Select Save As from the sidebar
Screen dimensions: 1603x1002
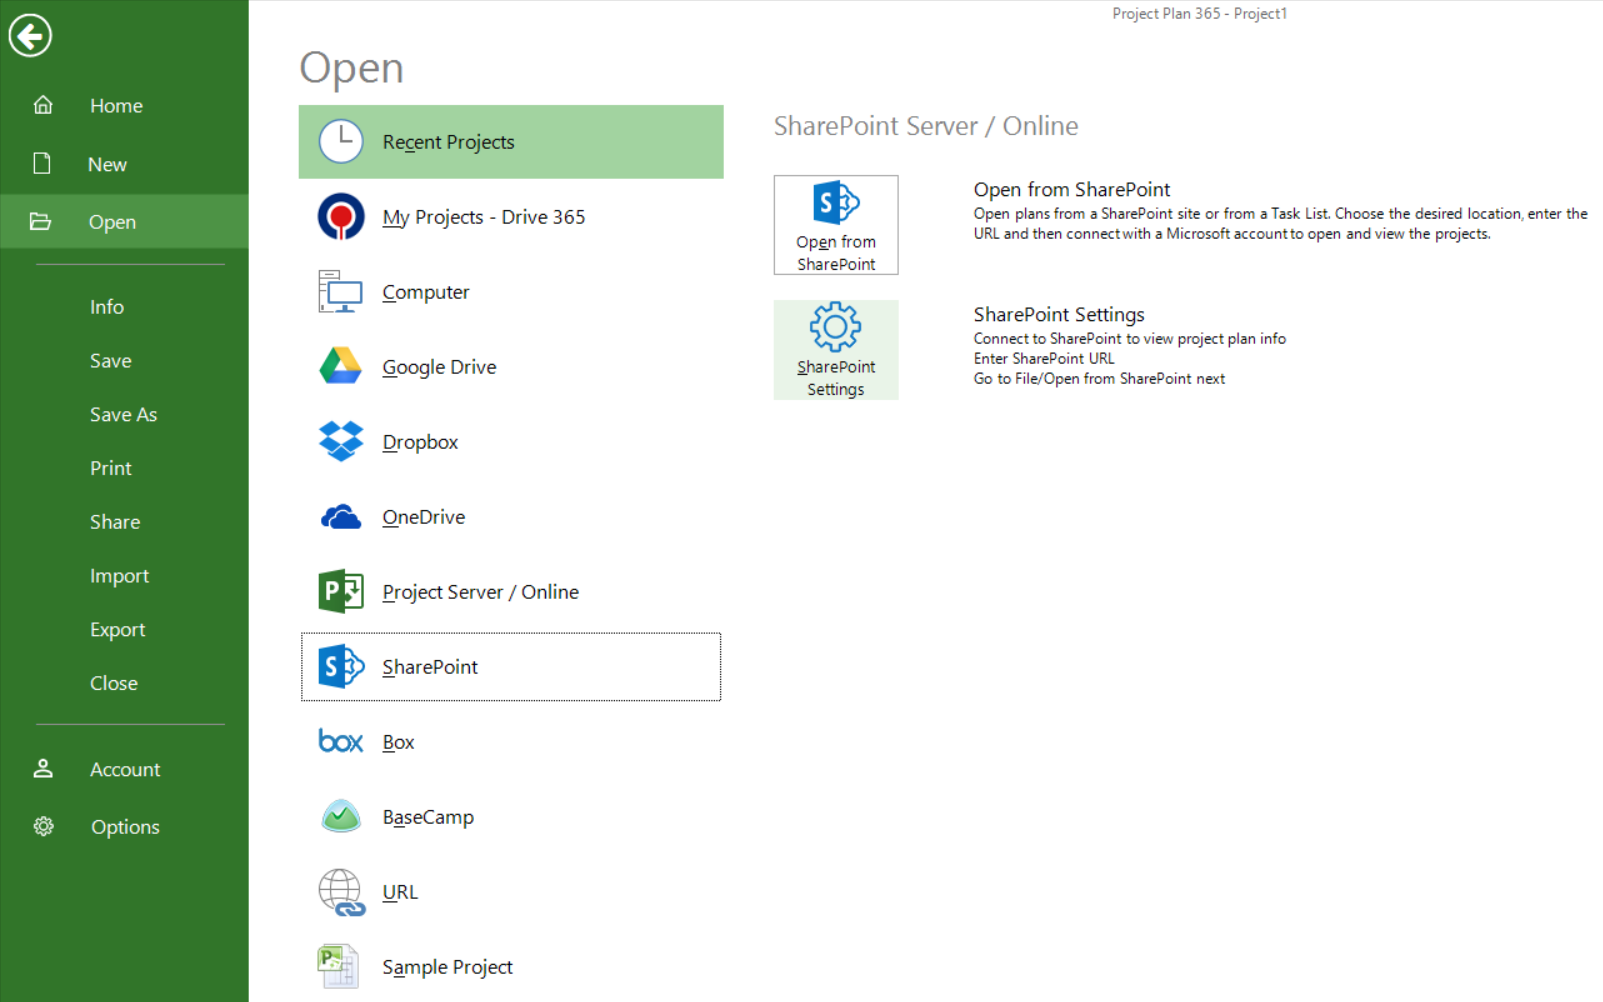tap(123, 414)
